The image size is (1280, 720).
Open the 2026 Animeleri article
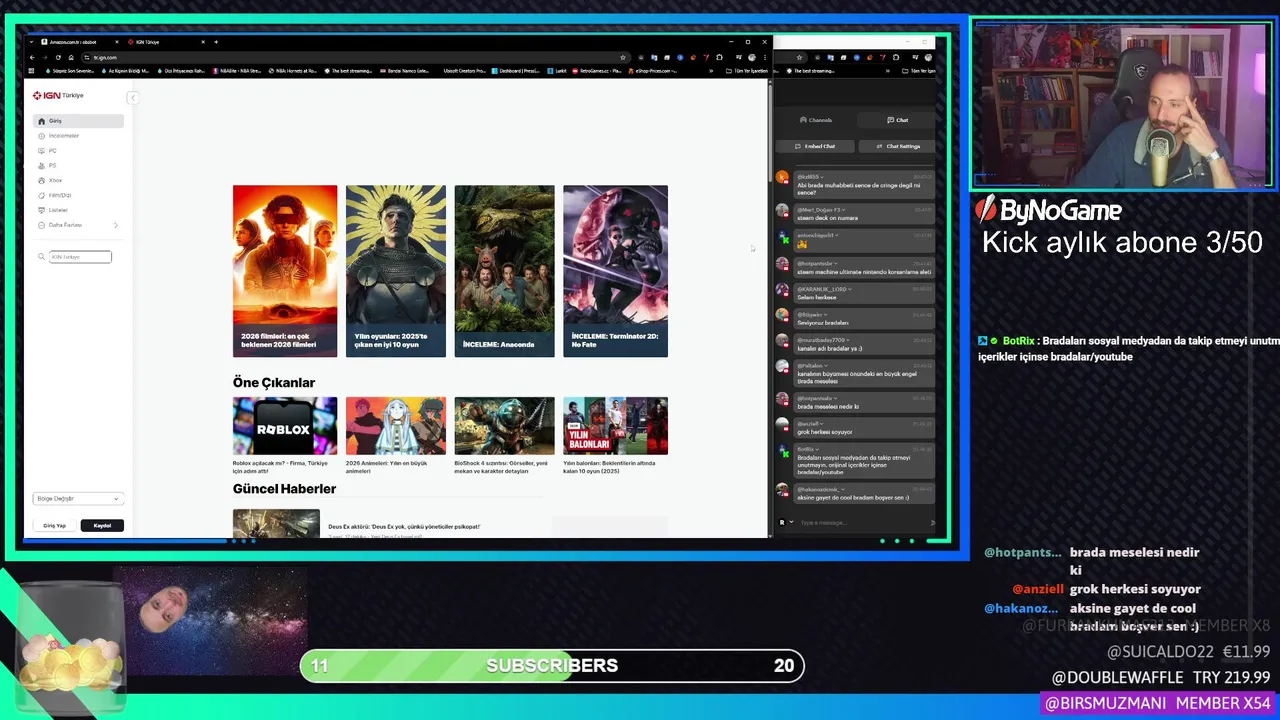(x=396, y=435)
